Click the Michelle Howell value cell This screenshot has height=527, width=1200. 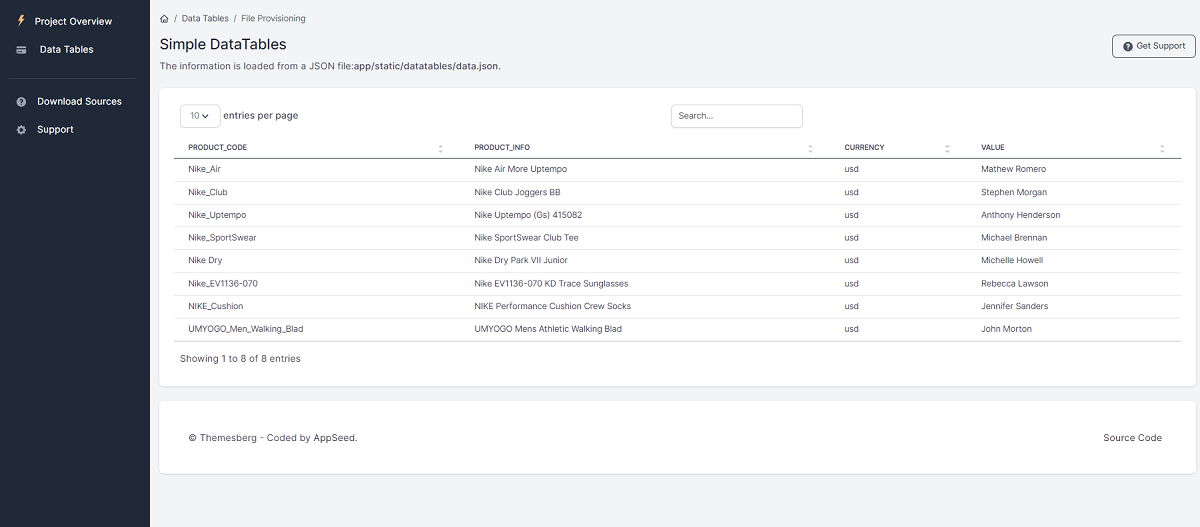coord(1012,260)
